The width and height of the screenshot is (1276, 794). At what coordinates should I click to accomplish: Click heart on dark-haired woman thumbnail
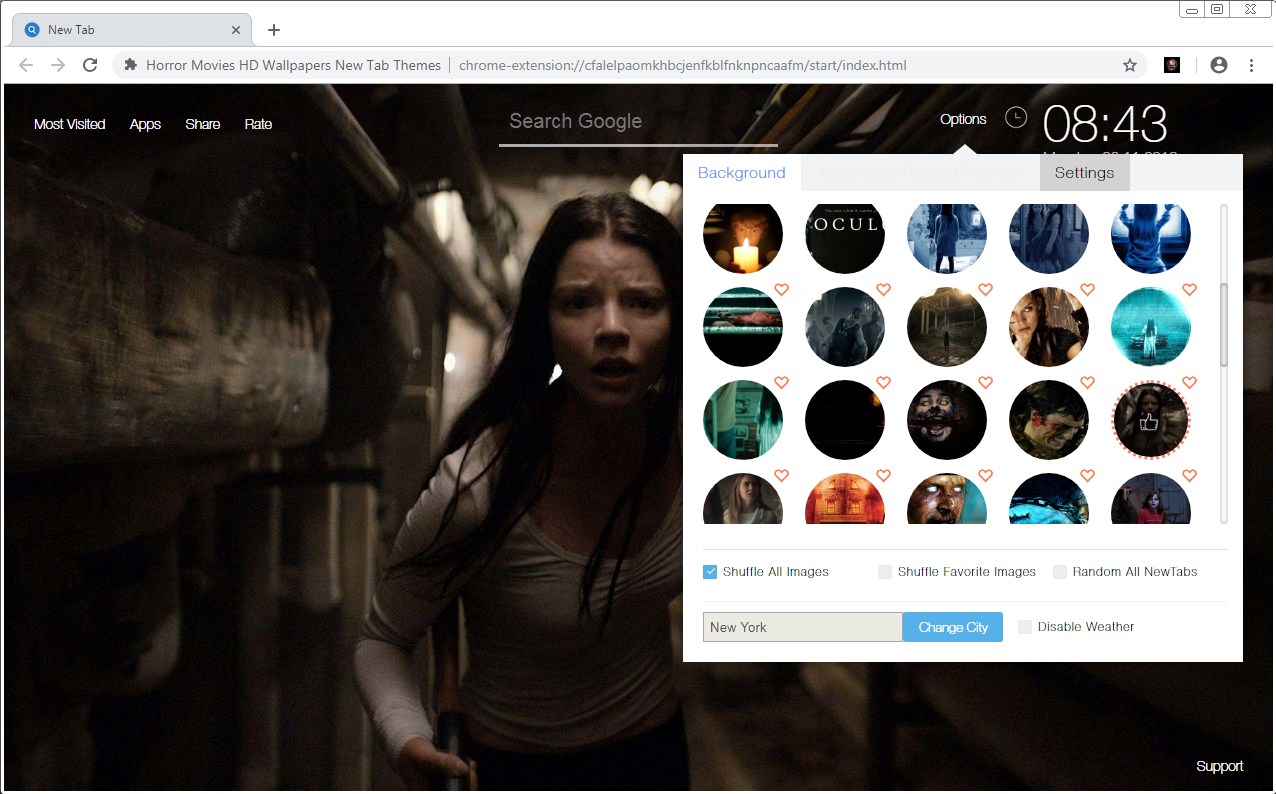pos(1088,290)
